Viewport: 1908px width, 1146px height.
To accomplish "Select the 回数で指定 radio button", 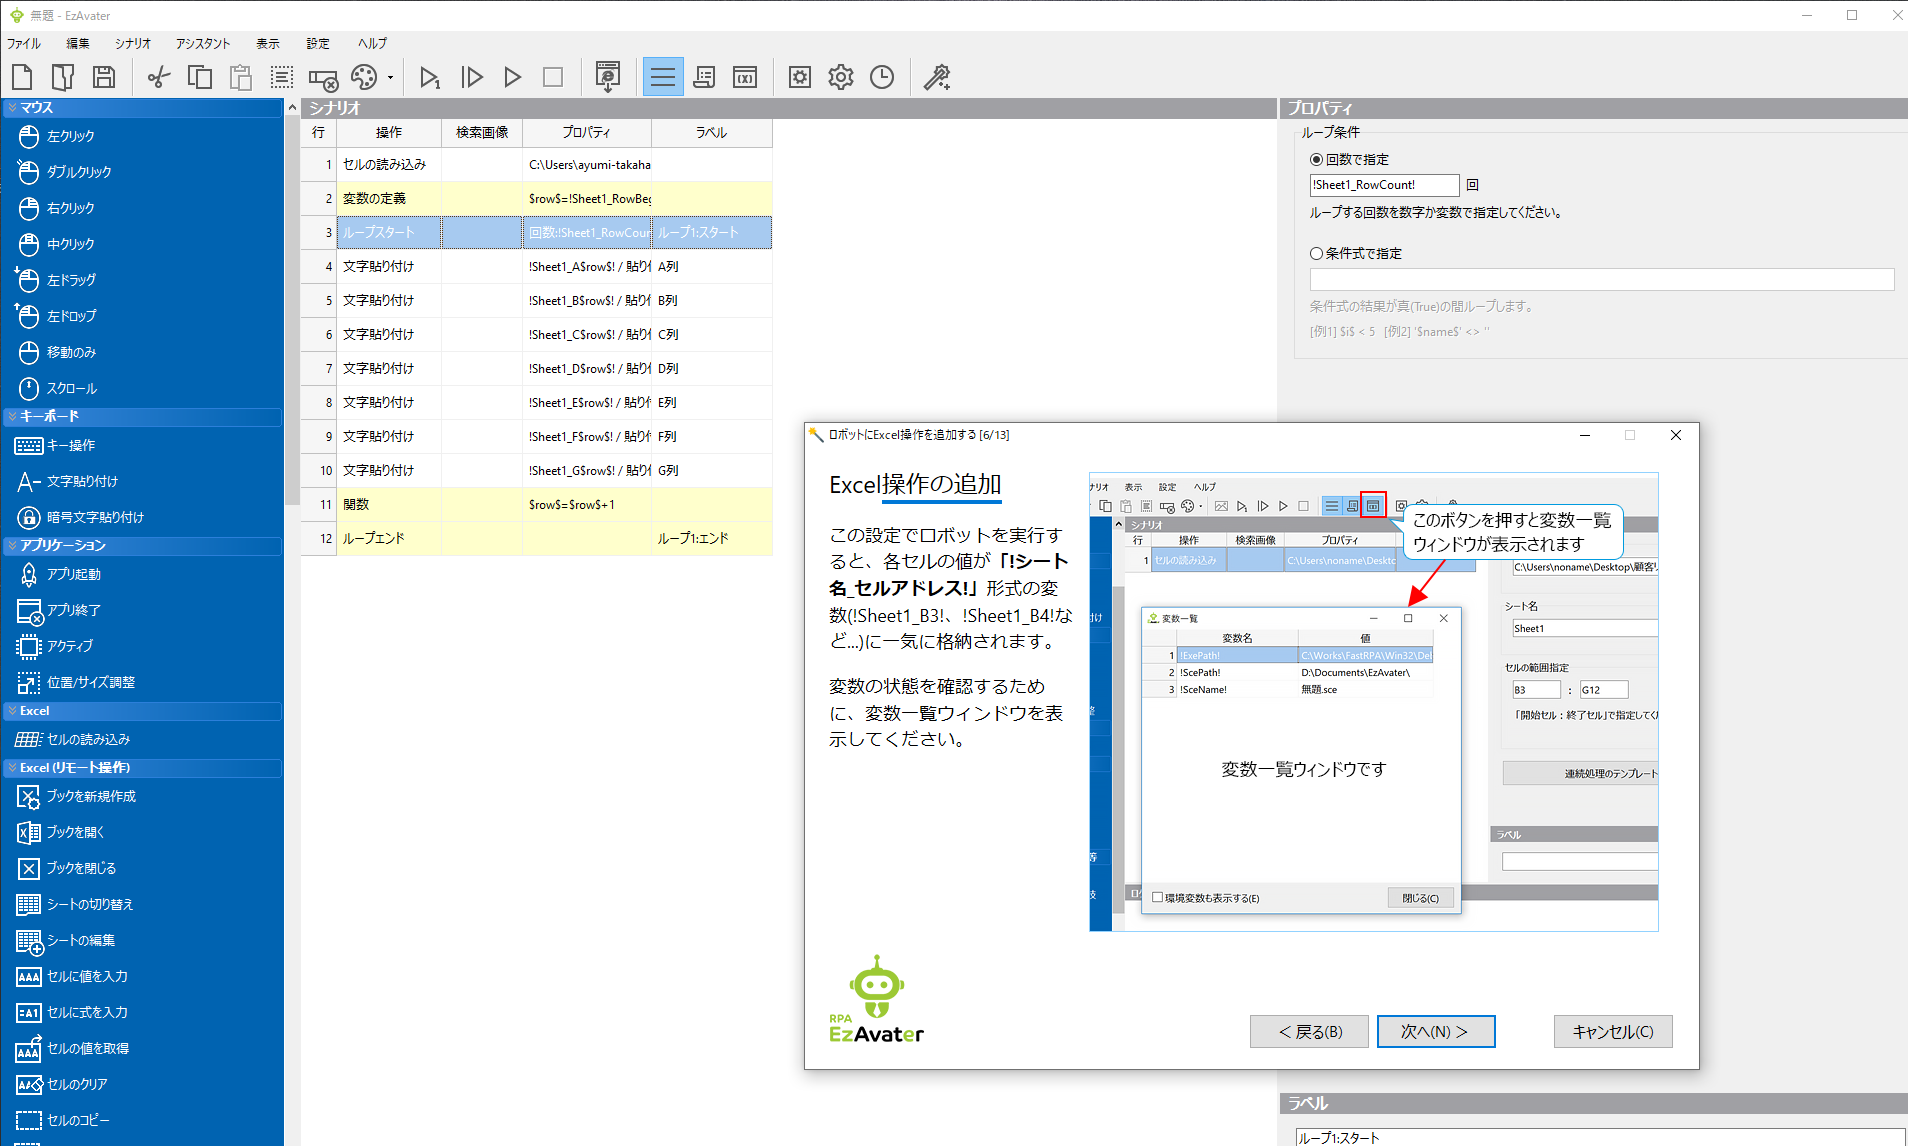I will tap(1316, 160).
